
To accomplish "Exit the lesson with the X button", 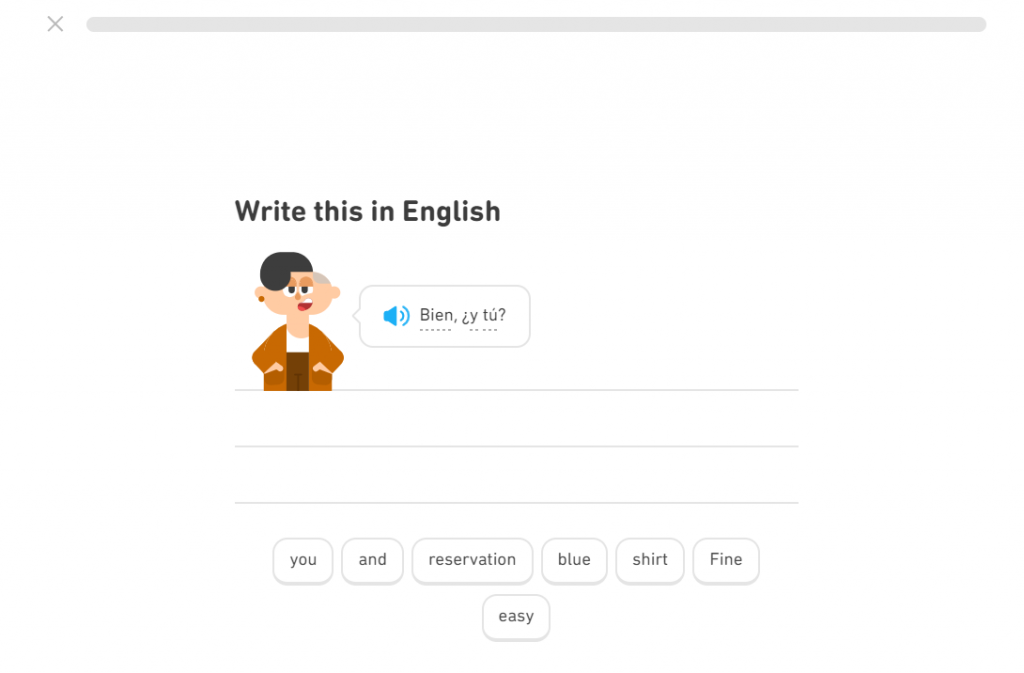I will [x=55, y=23].
